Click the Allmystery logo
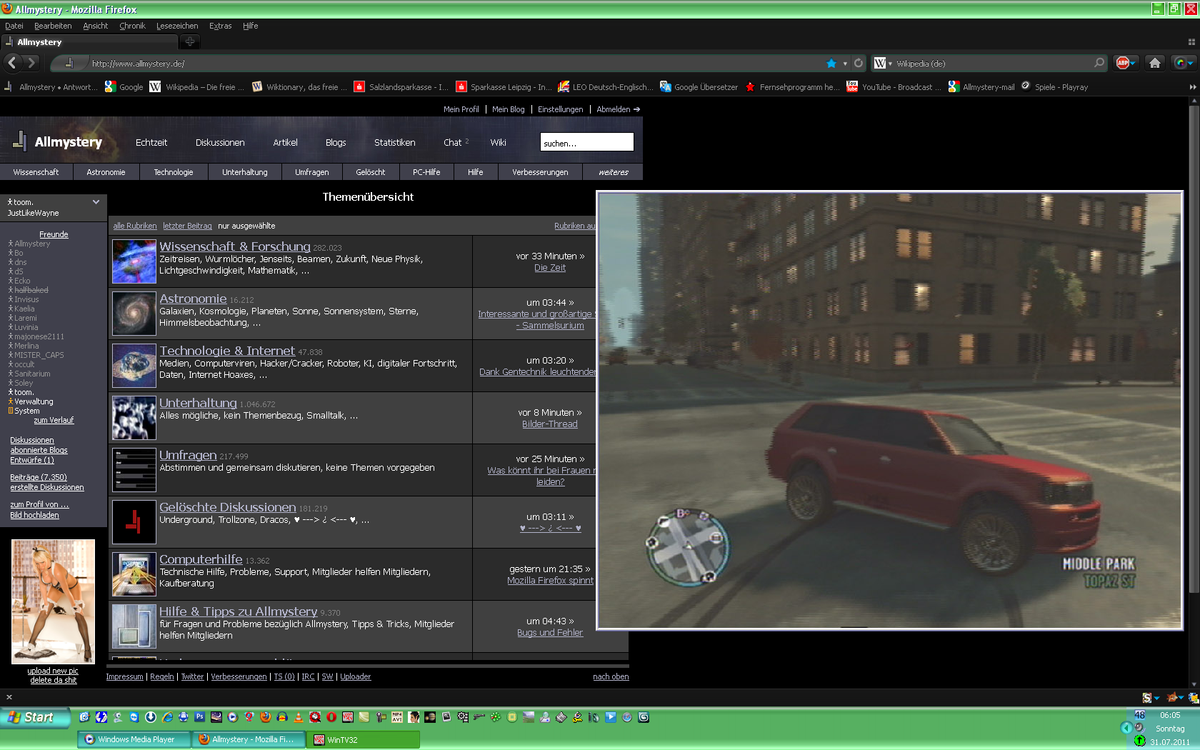The height and width of the screenshot is (750, 1200). 58,142
